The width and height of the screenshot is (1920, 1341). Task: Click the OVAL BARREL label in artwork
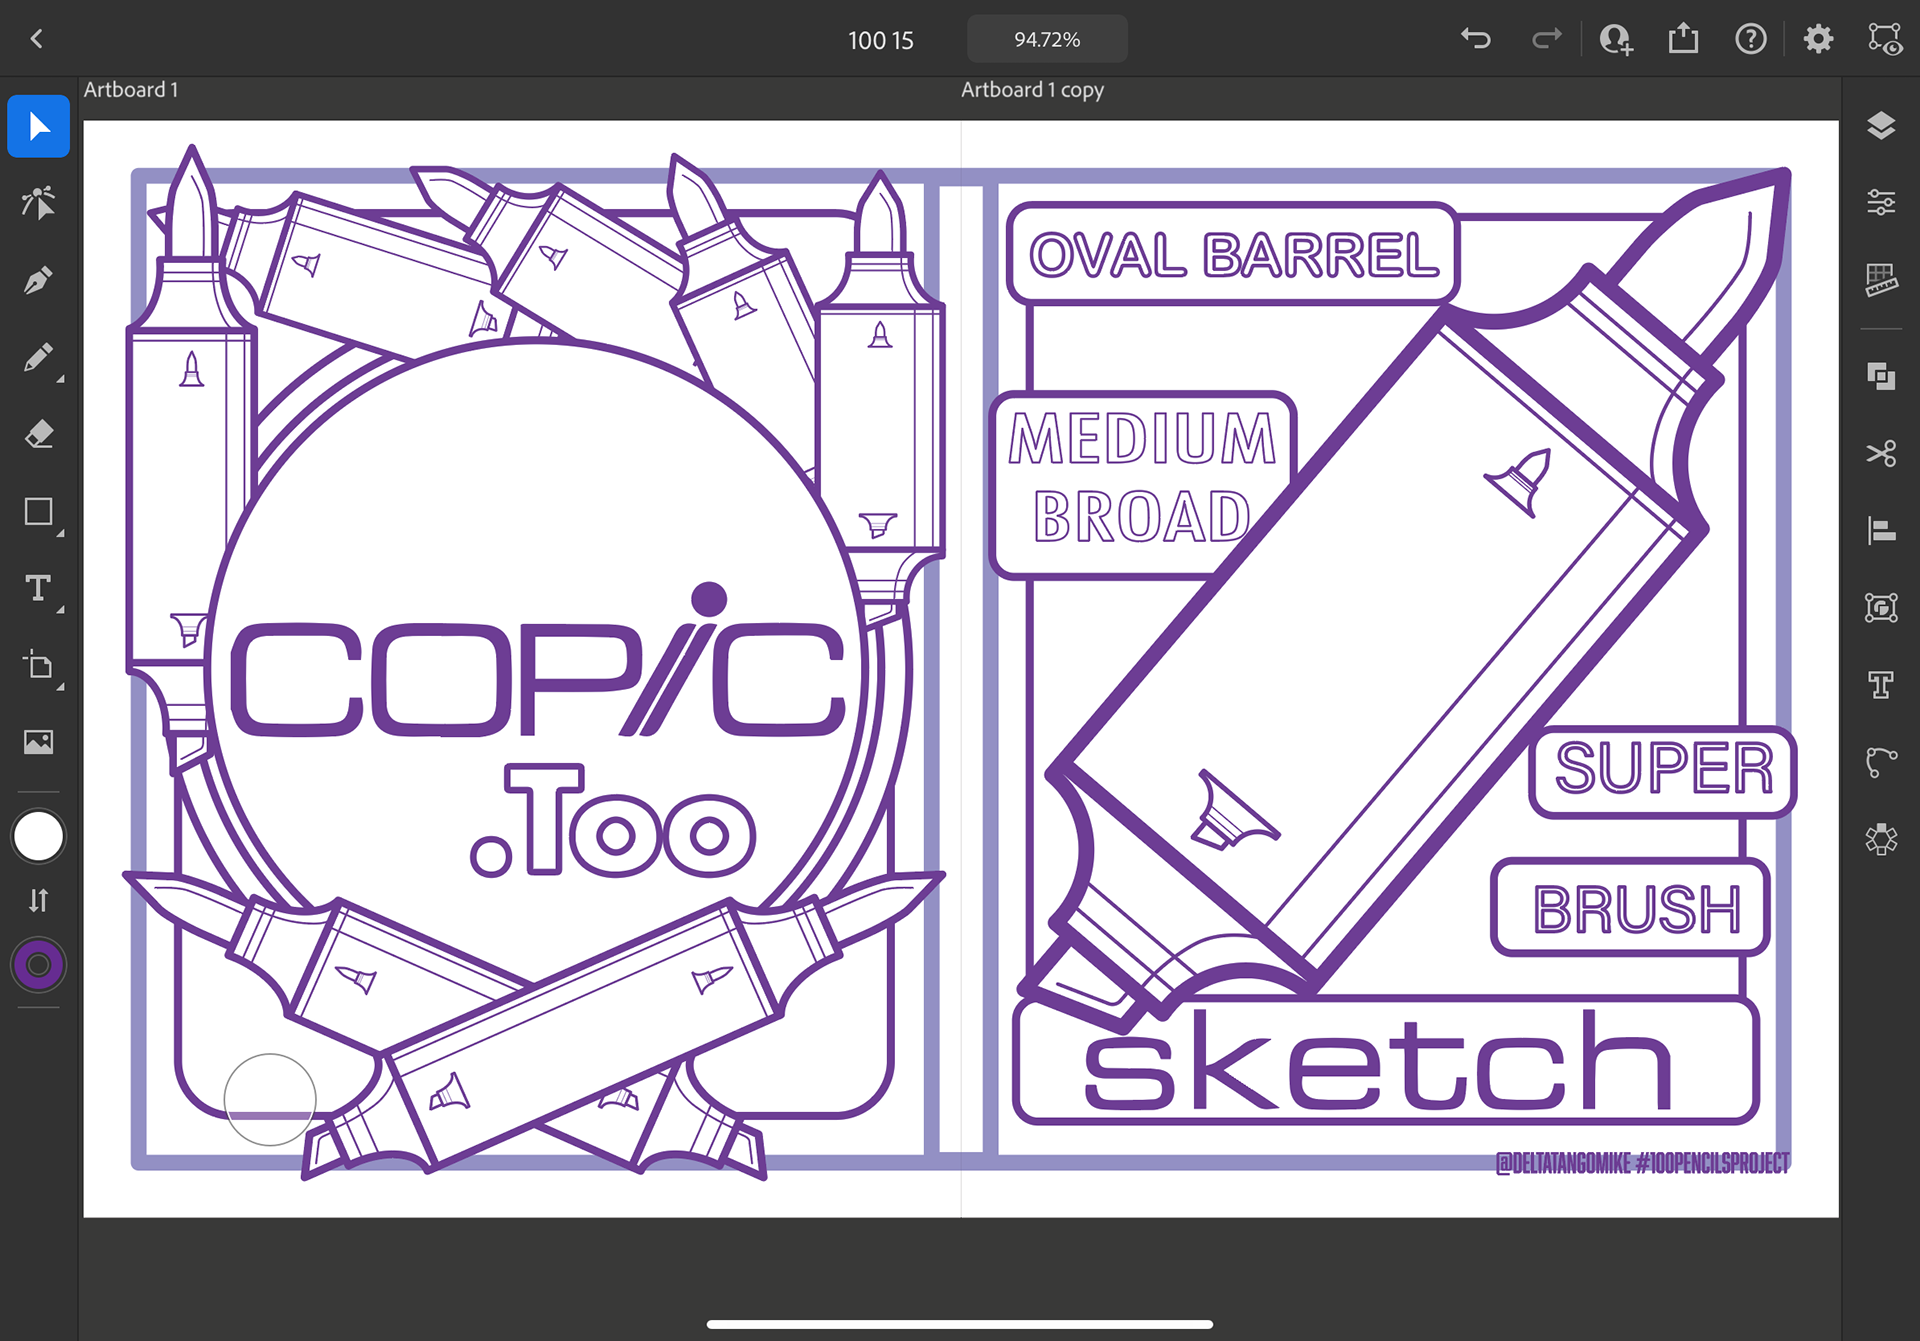point(1233,254)
